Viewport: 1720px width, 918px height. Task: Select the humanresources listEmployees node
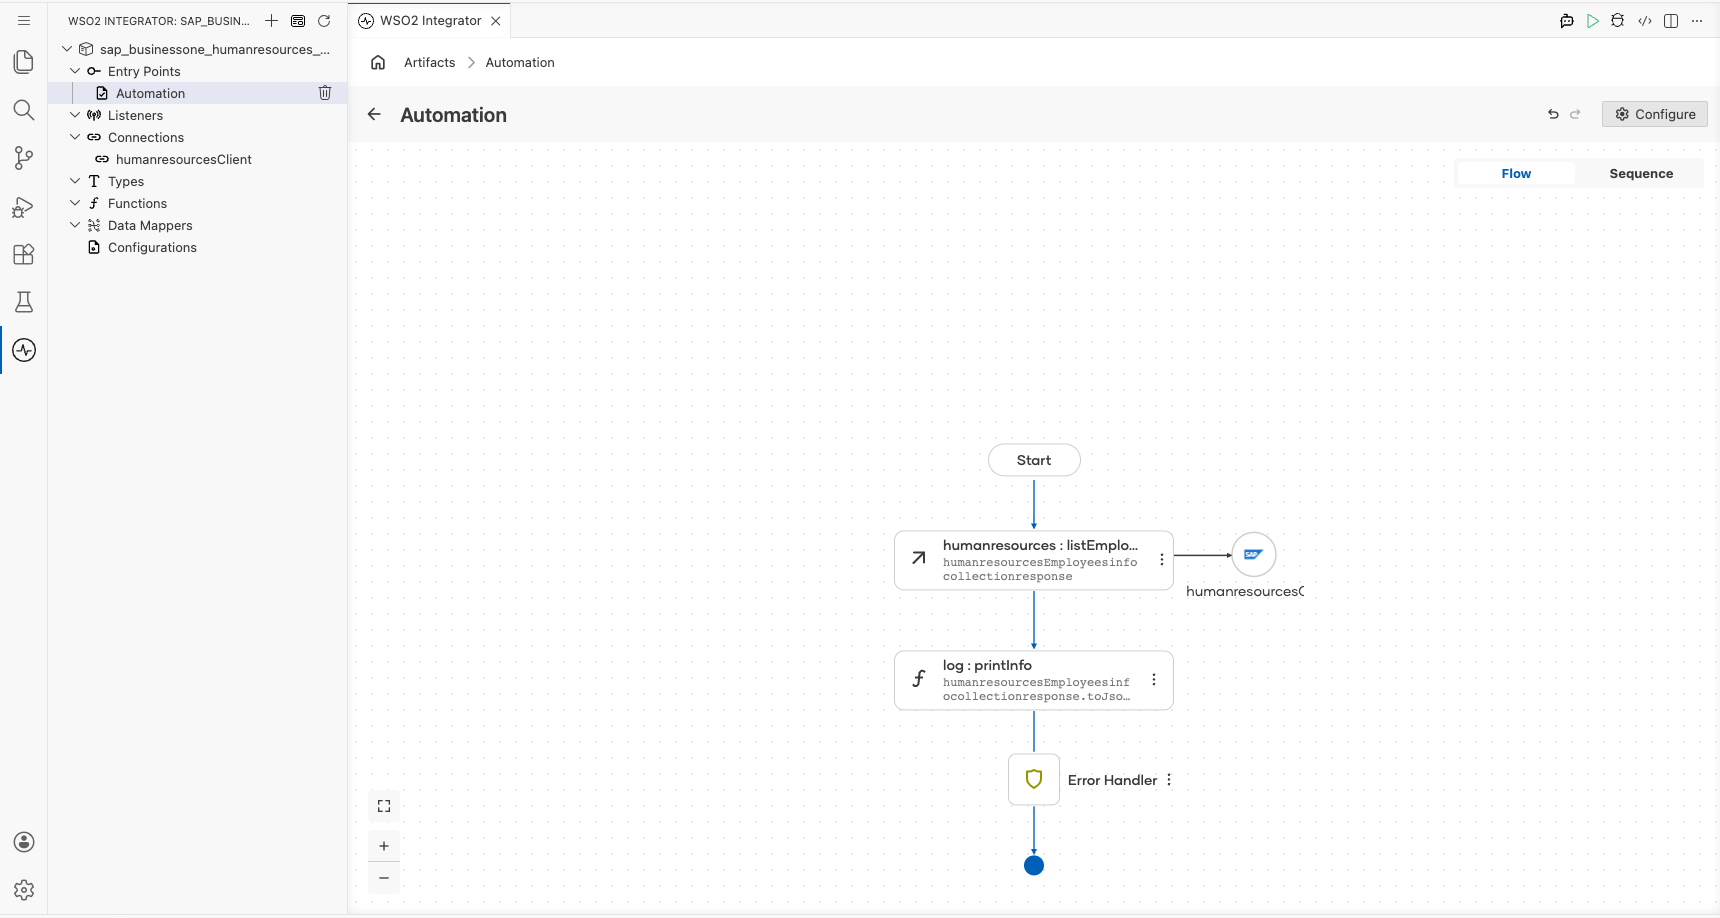(x=1034, y=560)
